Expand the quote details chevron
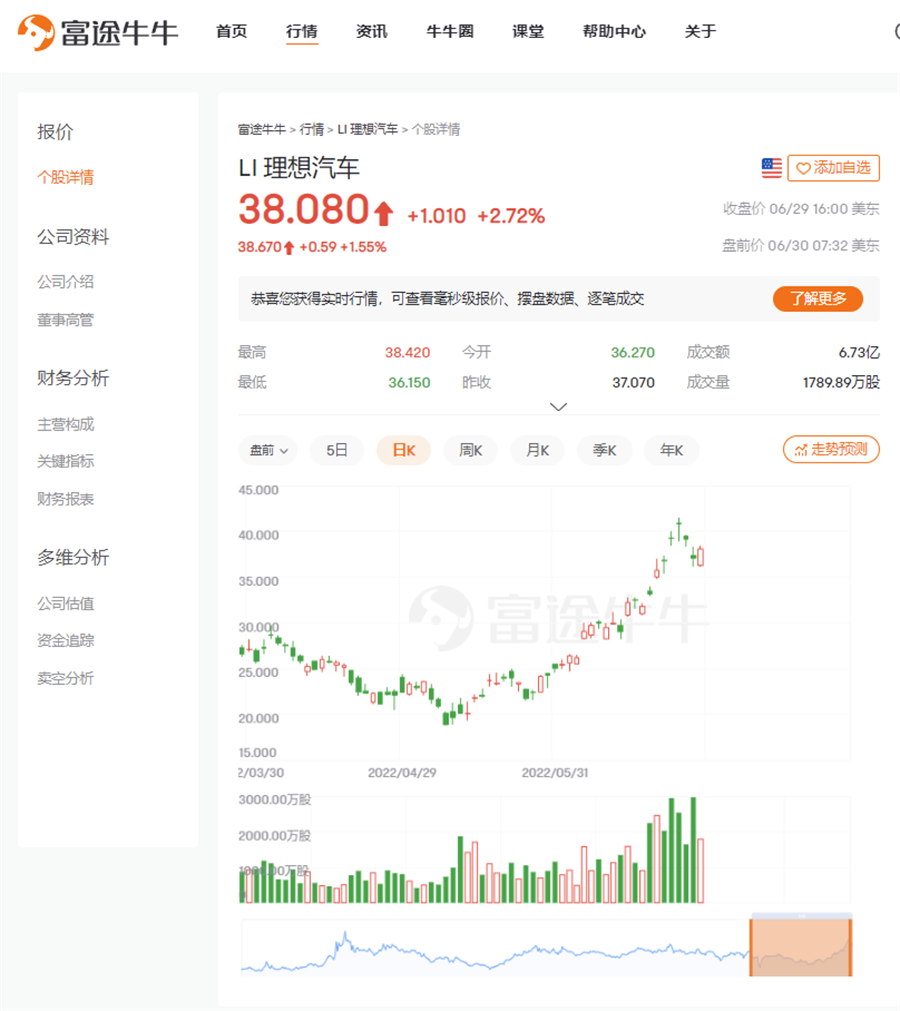The image size is (900, 1011). (558, 407)
